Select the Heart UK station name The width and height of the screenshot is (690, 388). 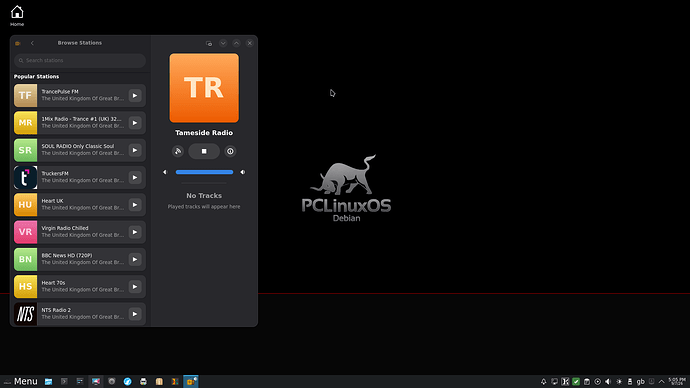point(52,201)
